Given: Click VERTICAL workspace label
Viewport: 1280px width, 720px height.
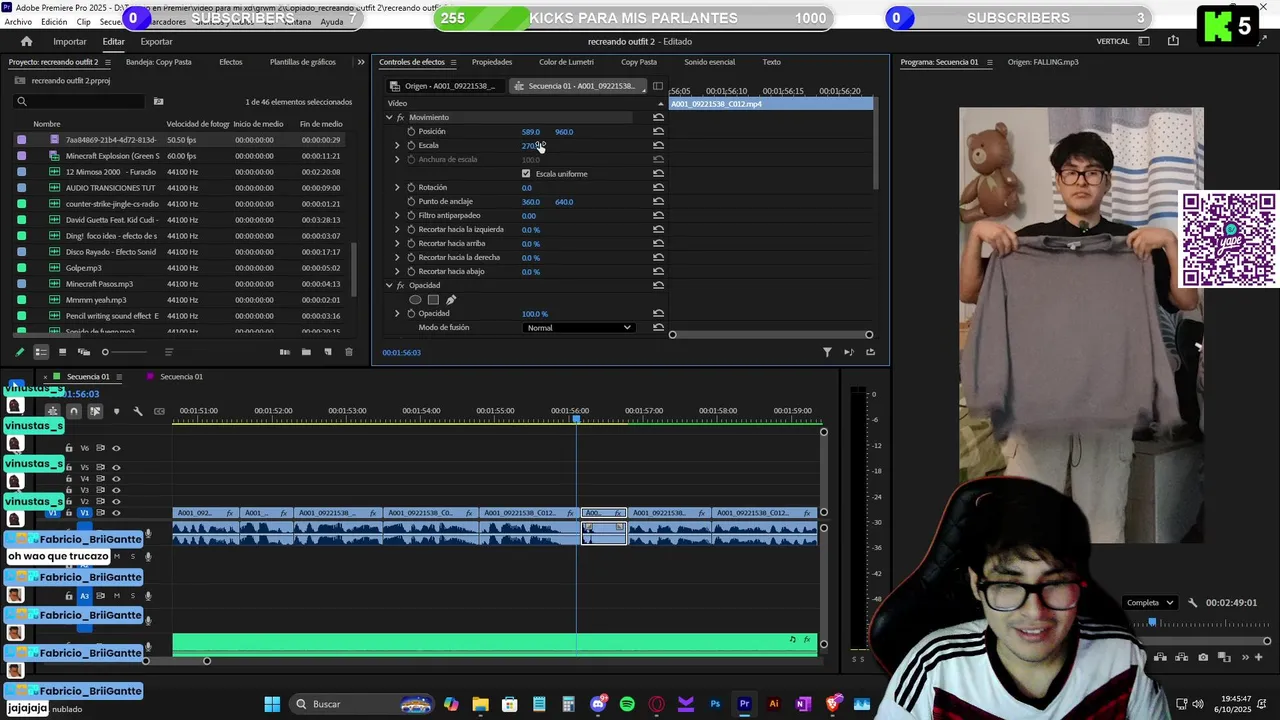Looking at the screenshot, I should (x=1112, y=41).
